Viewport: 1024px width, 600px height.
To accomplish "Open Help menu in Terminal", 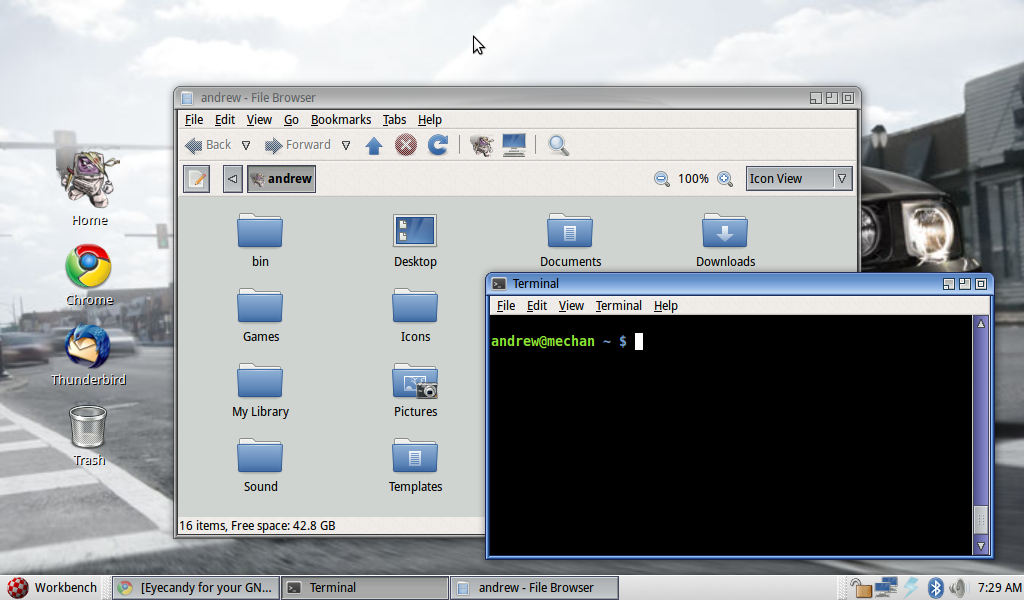I will [x=665, y=306].
